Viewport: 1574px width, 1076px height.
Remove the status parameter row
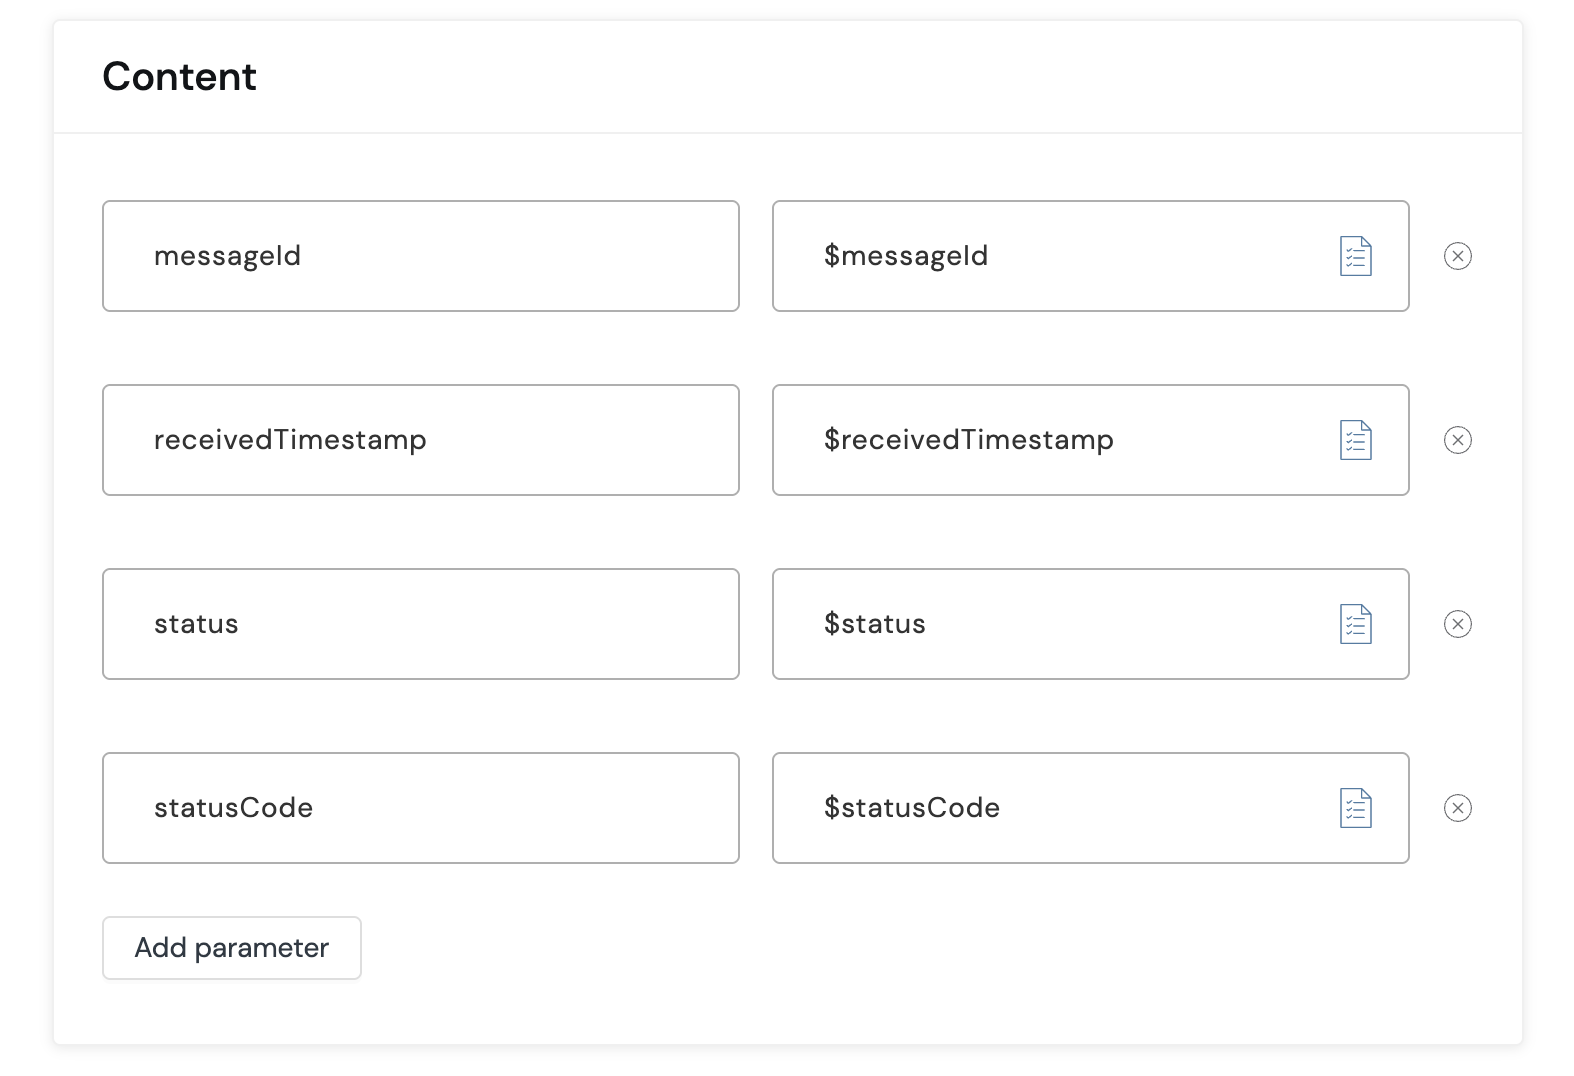1457,624
